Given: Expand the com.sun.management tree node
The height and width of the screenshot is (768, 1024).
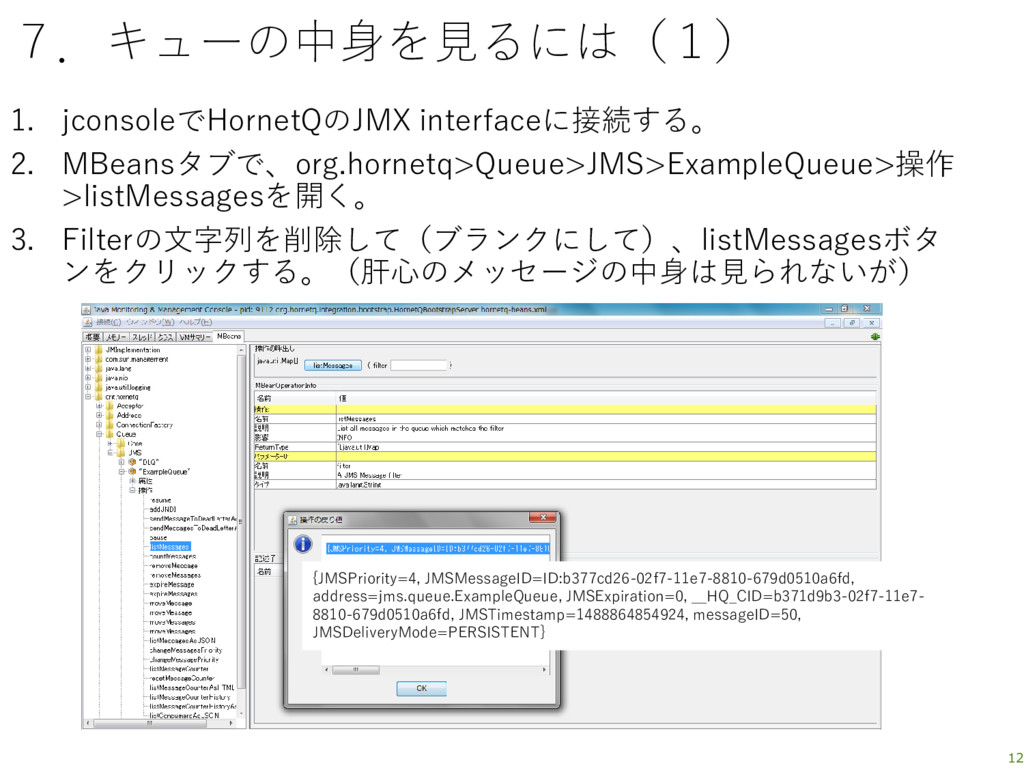Looking at the screenshot, I should (88, 359).
